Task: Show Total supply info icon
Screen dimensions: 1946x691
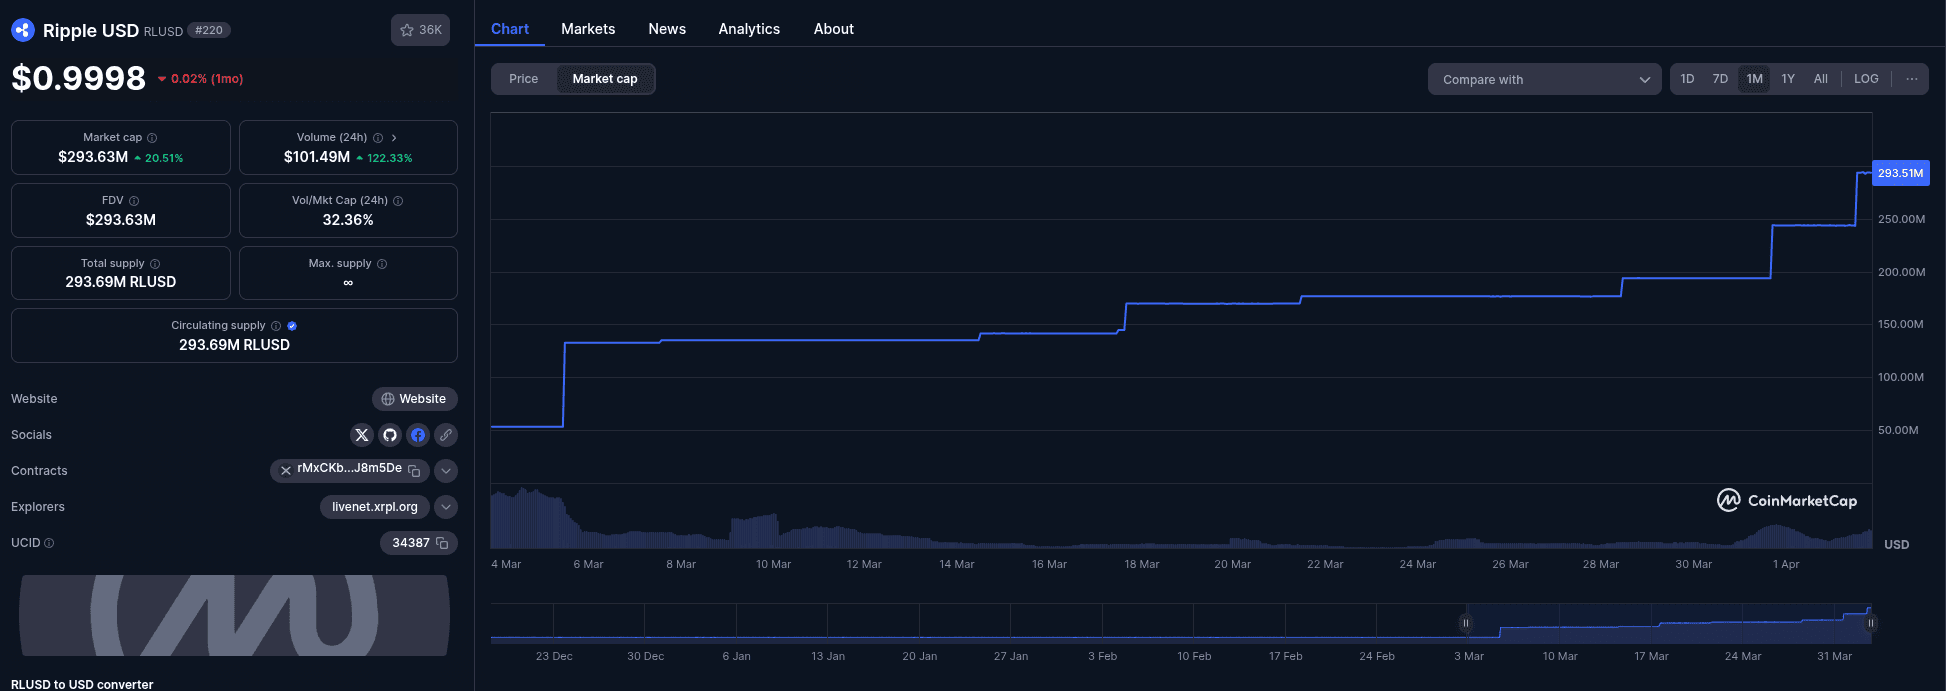Action: point(155,264)
